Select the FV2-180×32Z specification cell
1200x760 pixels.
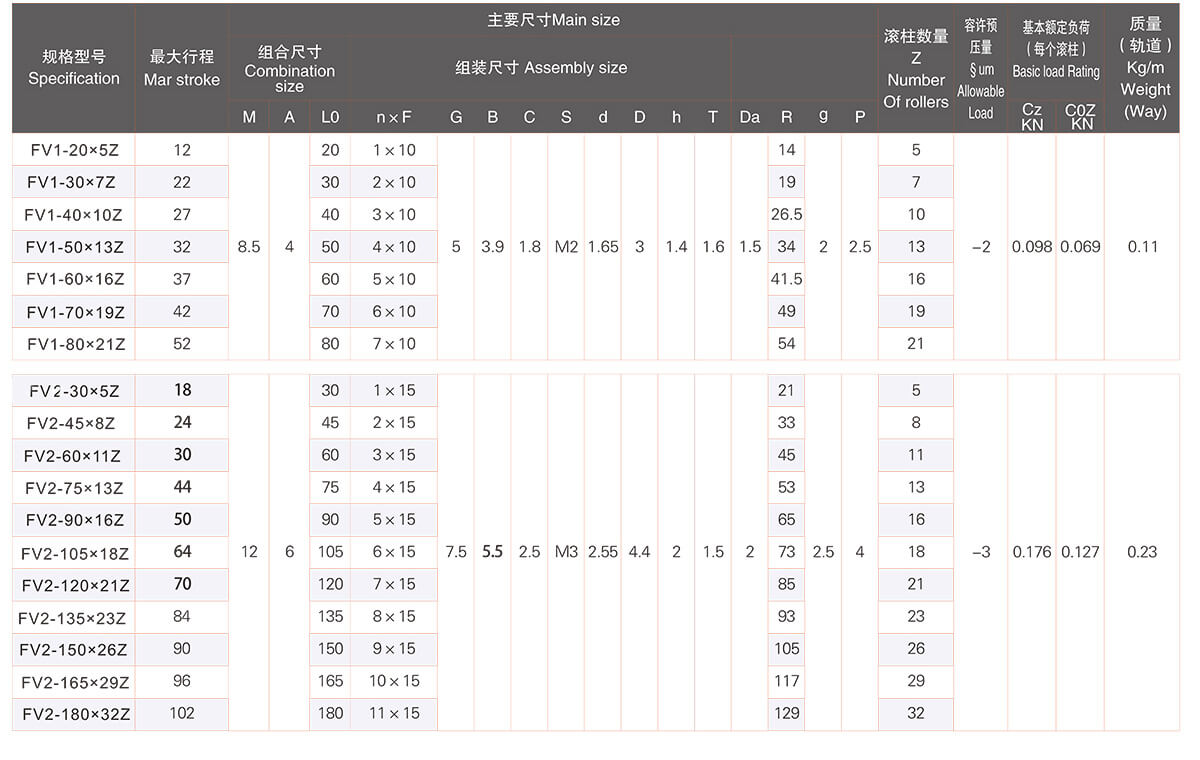pos(74,714)
